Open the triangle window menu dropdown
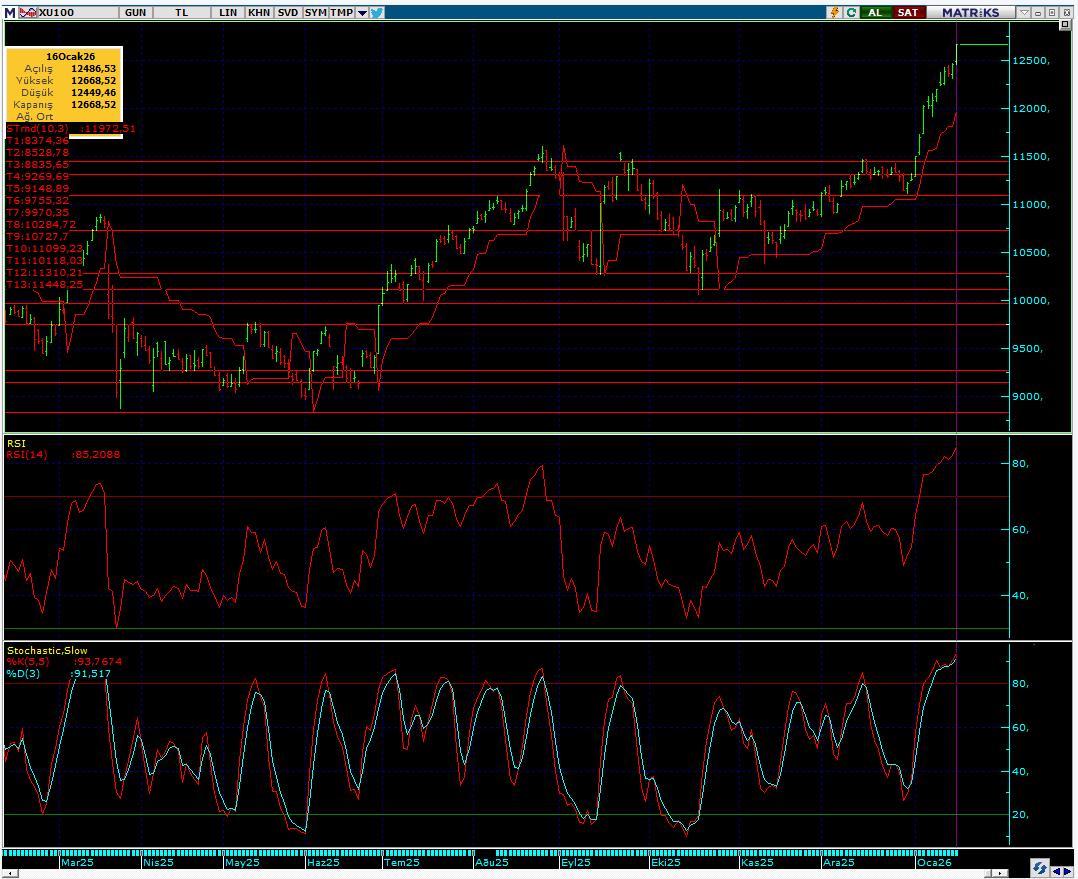 1024,12
